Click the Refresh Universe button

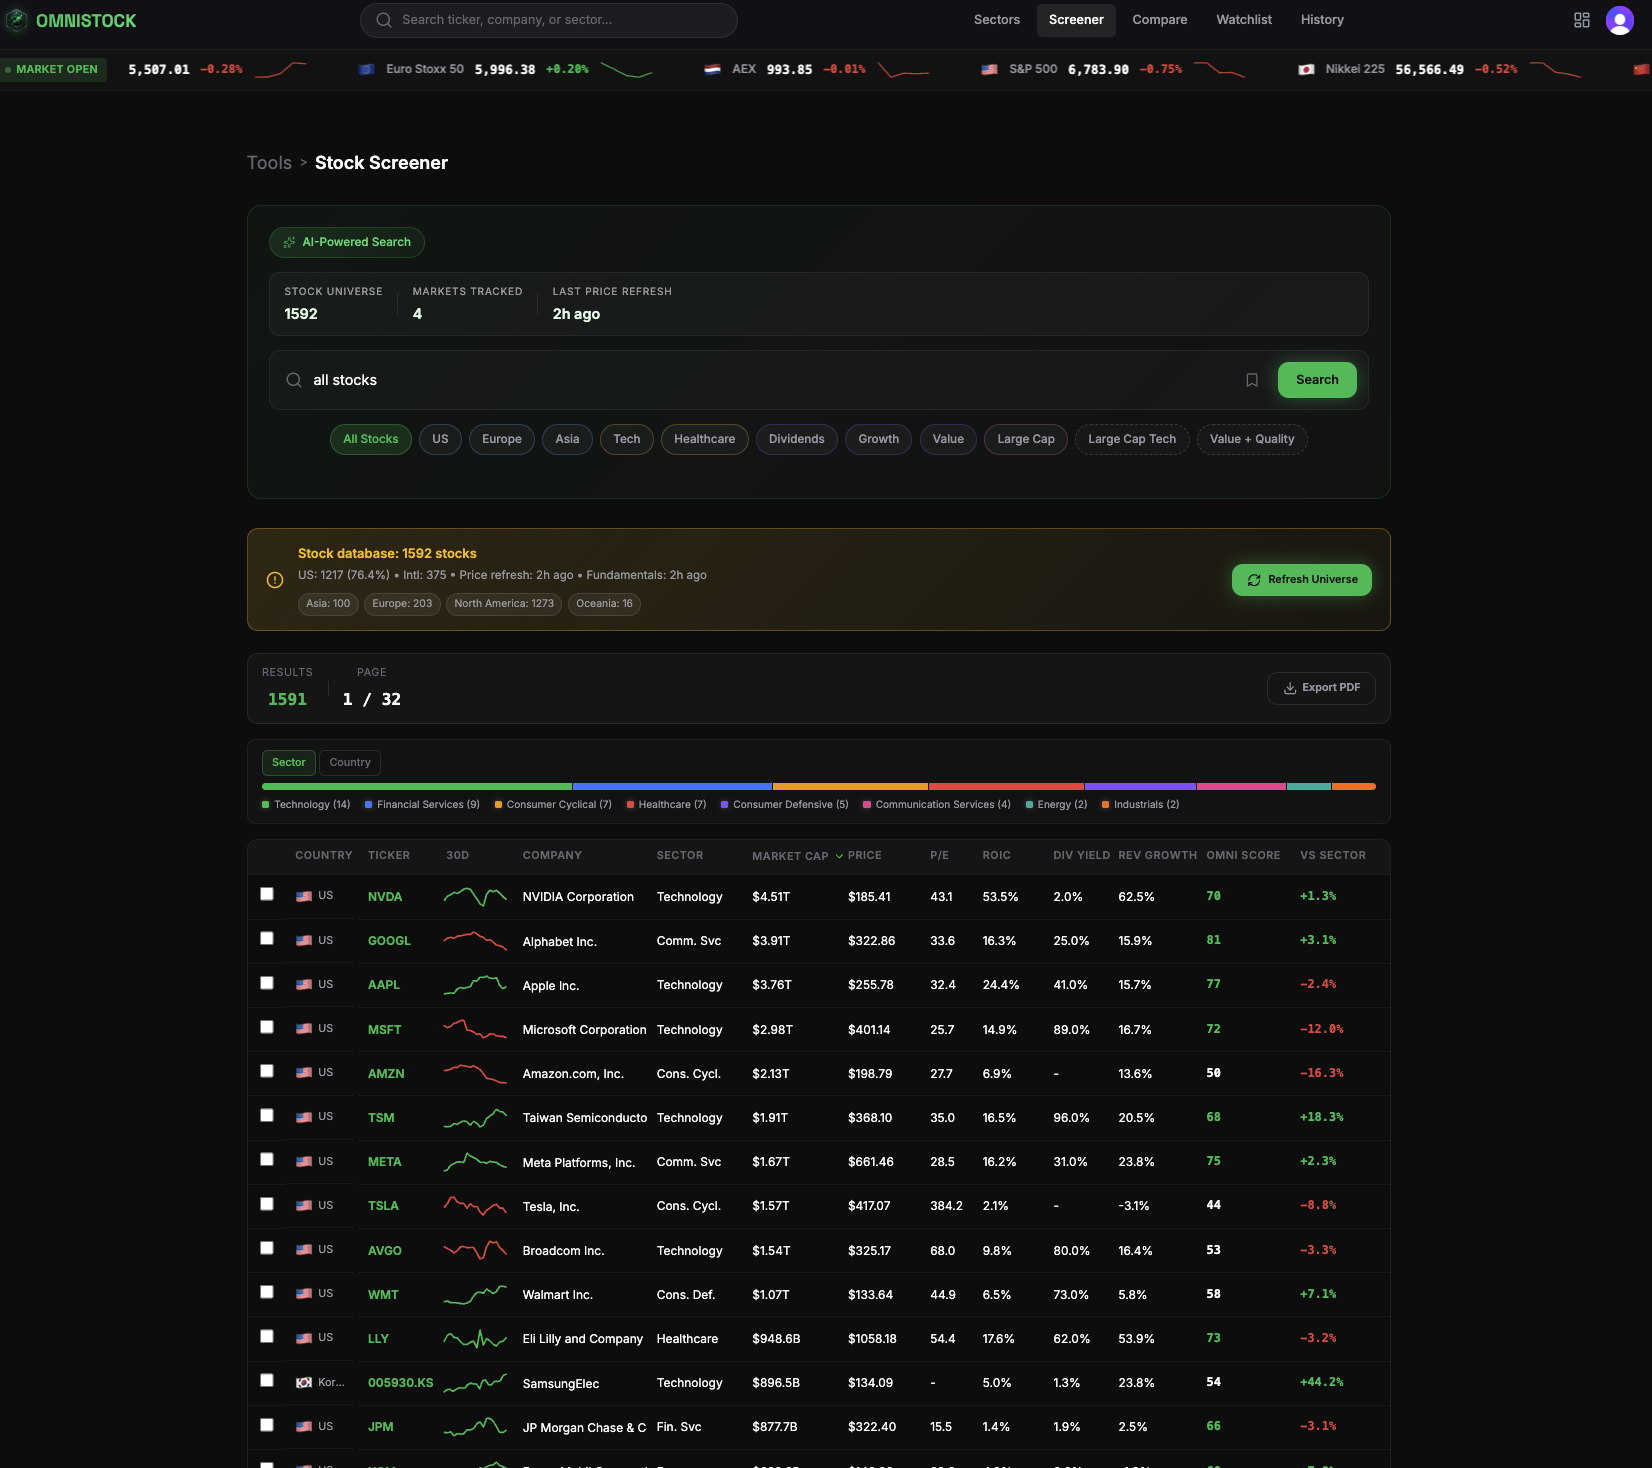pyautogui.click(x=1301, y=580)
